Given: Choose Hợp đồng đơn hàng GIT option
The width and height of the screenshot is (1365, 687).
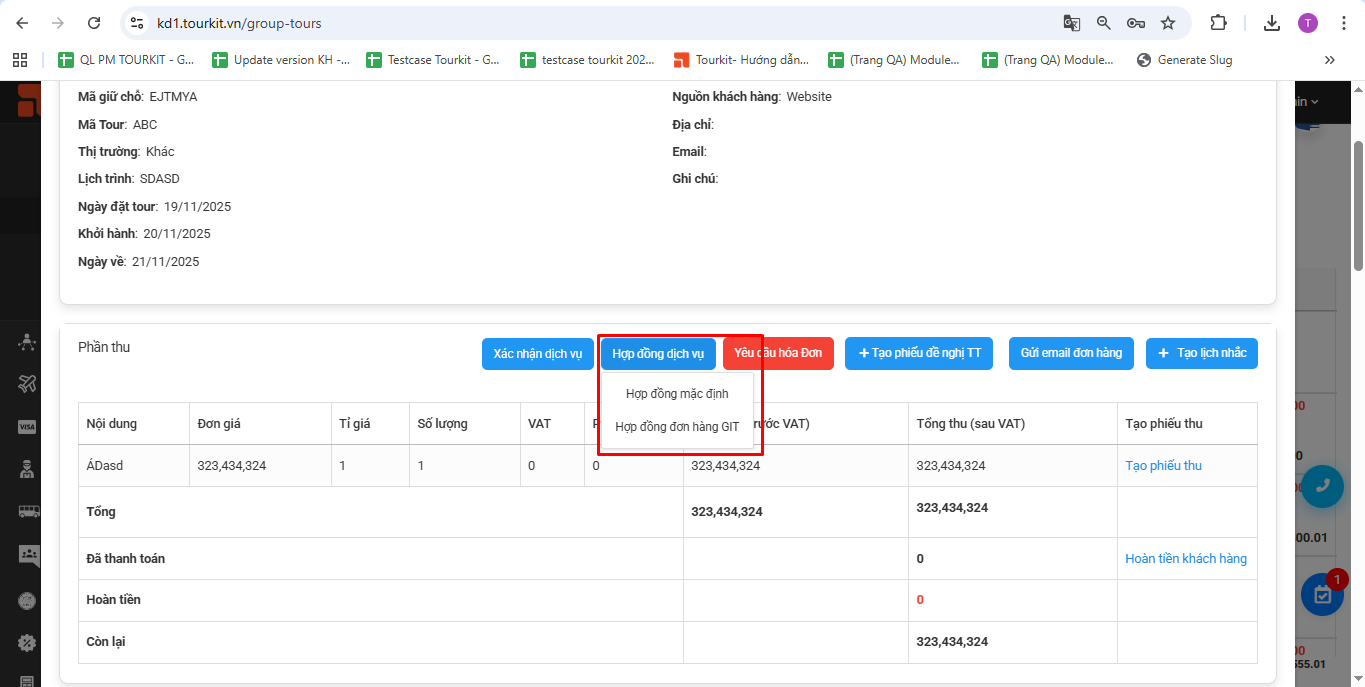Looking at the screenshot, I should click(x=677, y=427).
